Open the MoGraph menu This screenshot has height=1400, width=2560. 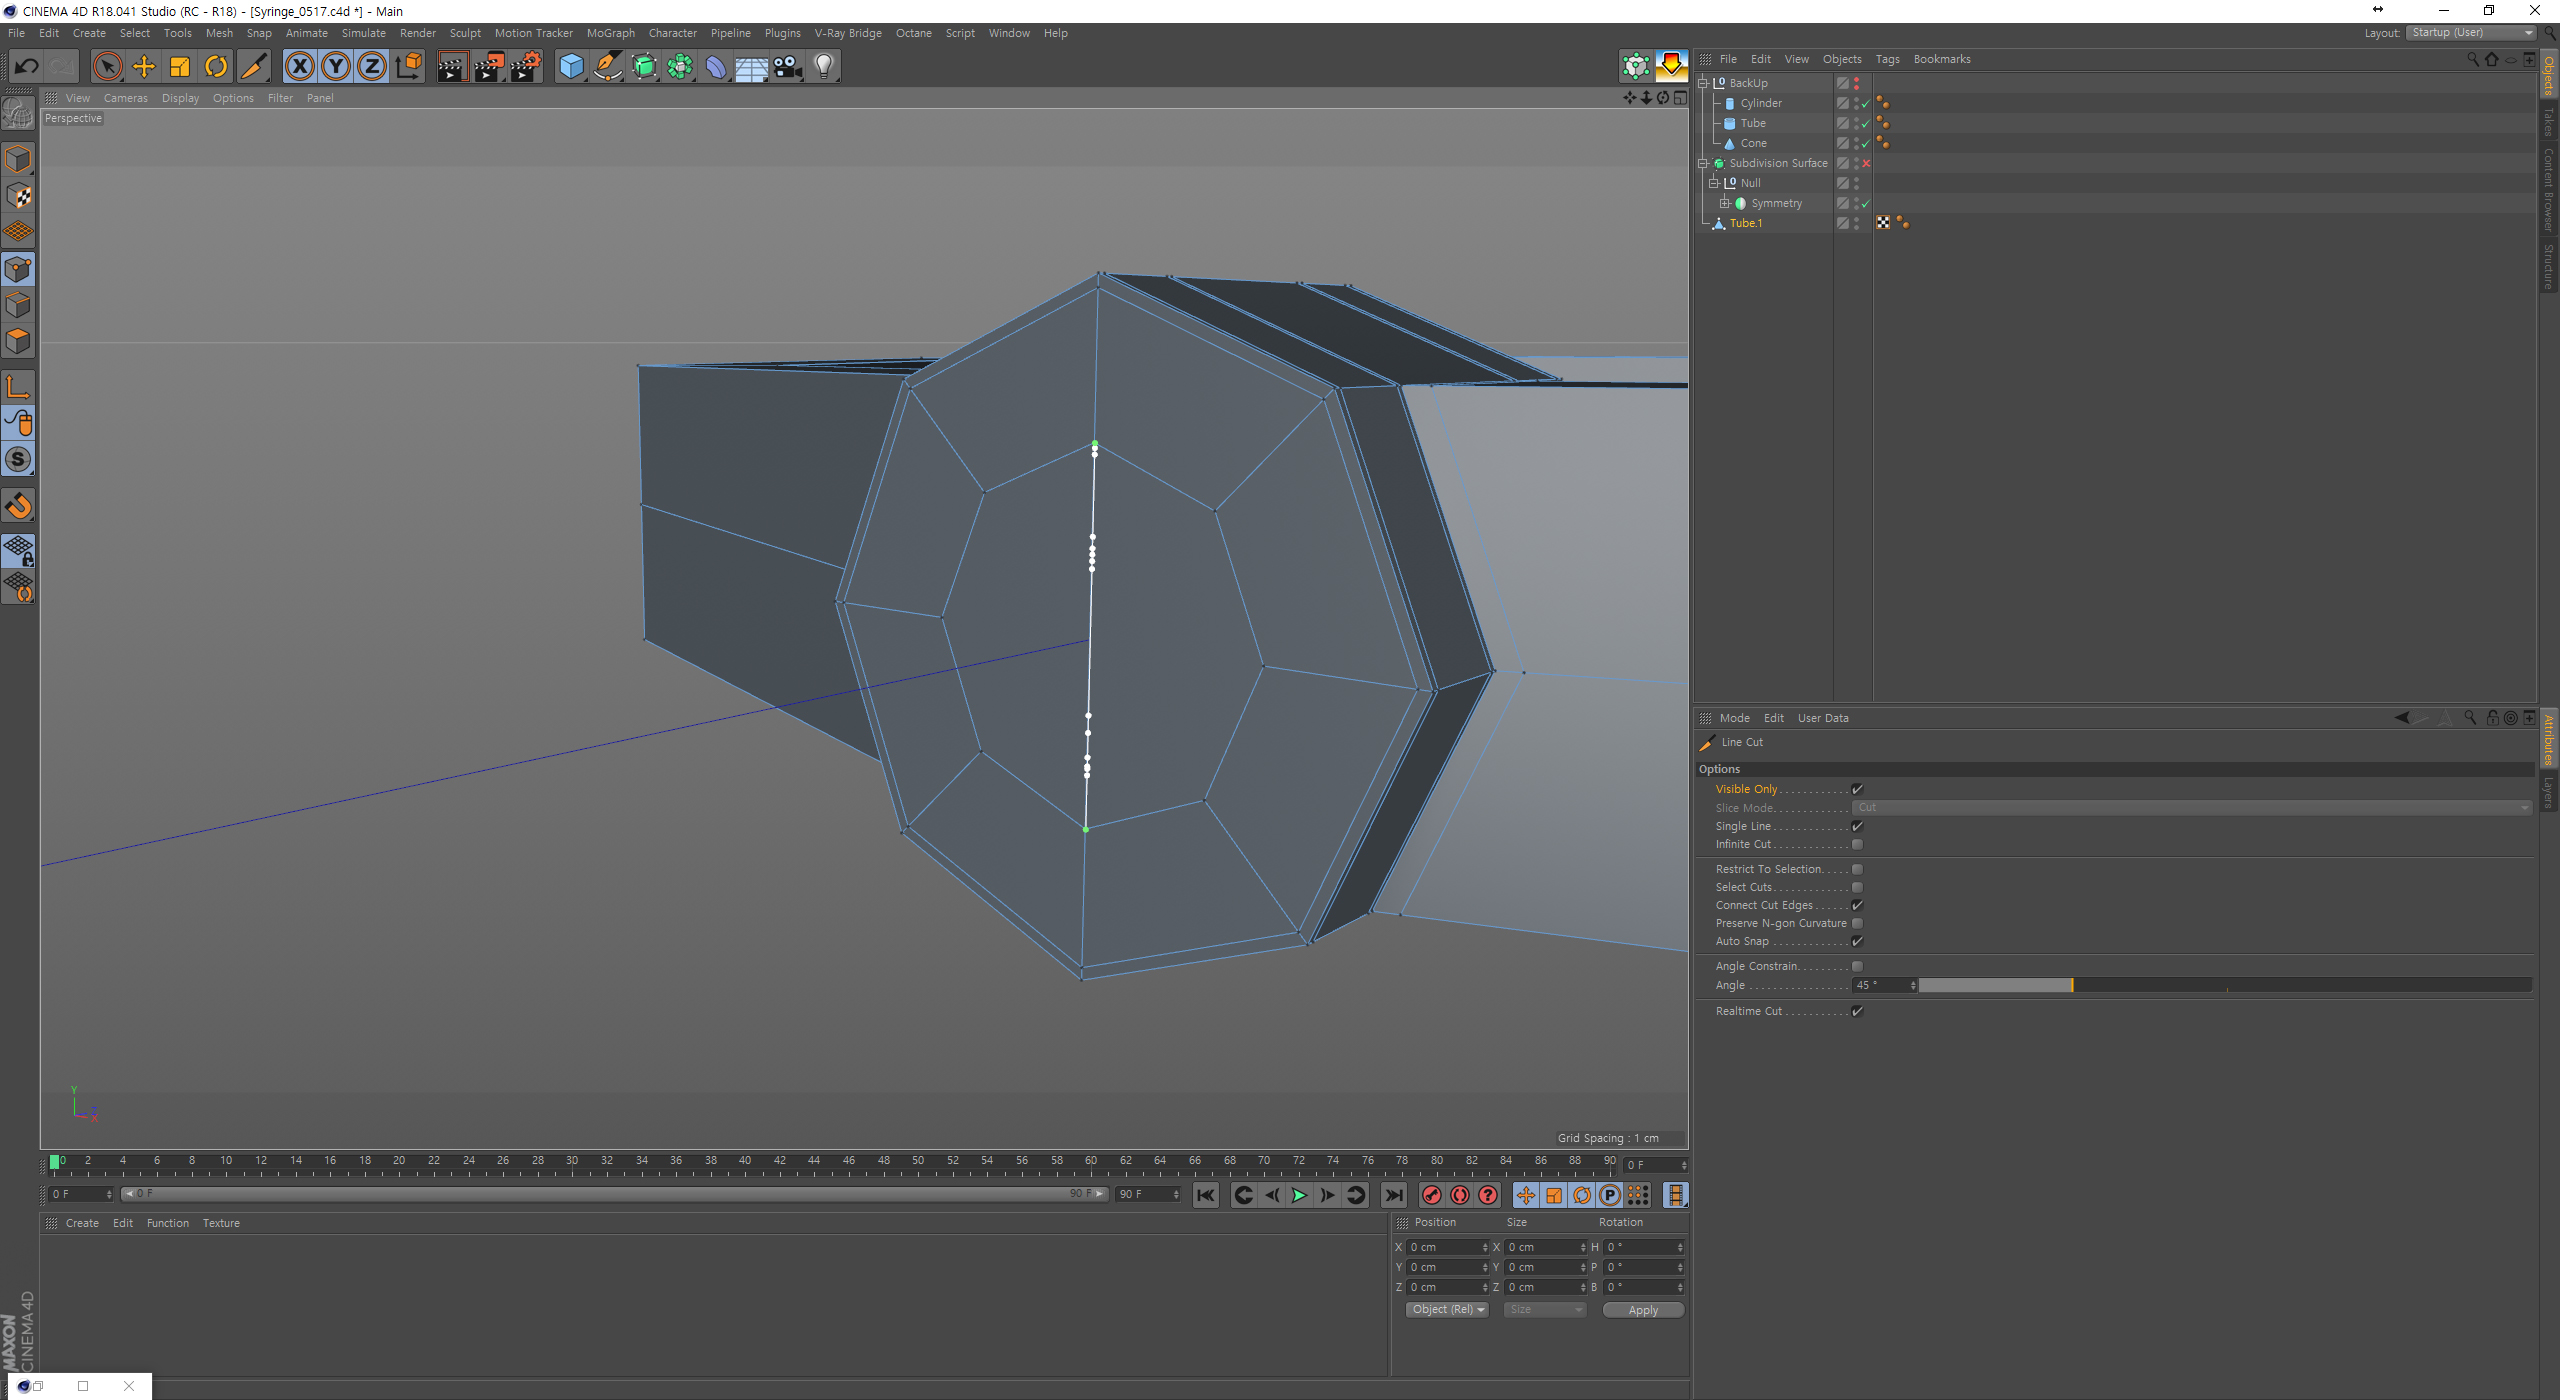(x=610, y=33)
